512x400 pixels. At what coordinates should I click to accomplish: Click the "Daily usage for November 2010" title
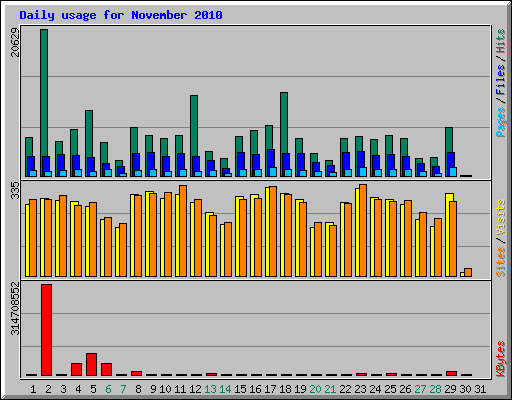pos(121,15)
